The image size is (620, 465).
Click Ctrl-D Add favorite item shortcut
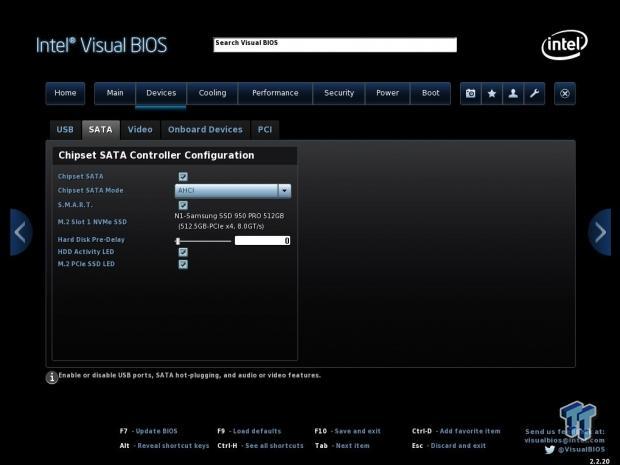pyautogui.click(x=456, y=431)
